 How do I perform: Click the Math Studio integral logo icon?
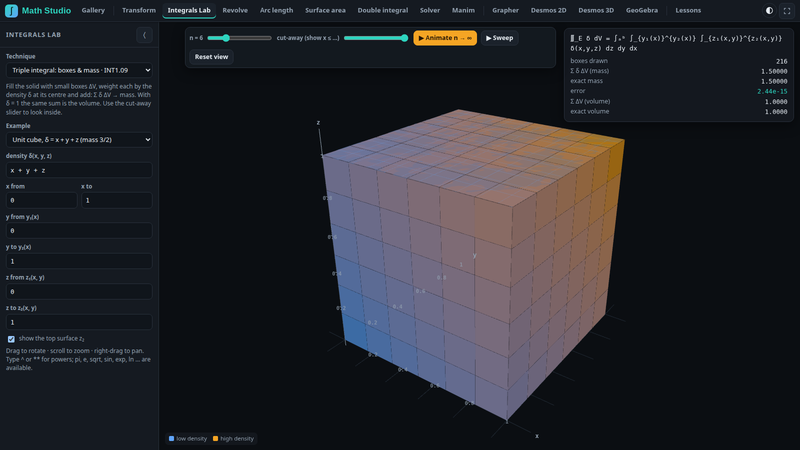pos(11,10)
